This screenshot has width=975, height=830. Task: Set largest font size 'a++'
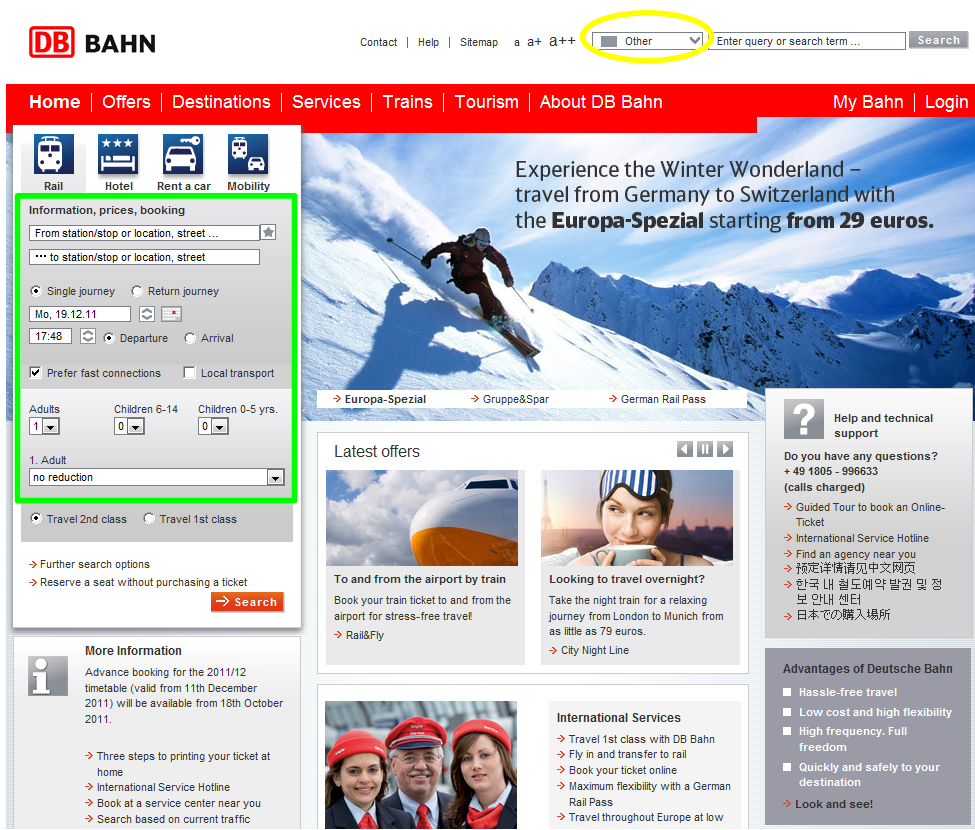coord(562,41)
